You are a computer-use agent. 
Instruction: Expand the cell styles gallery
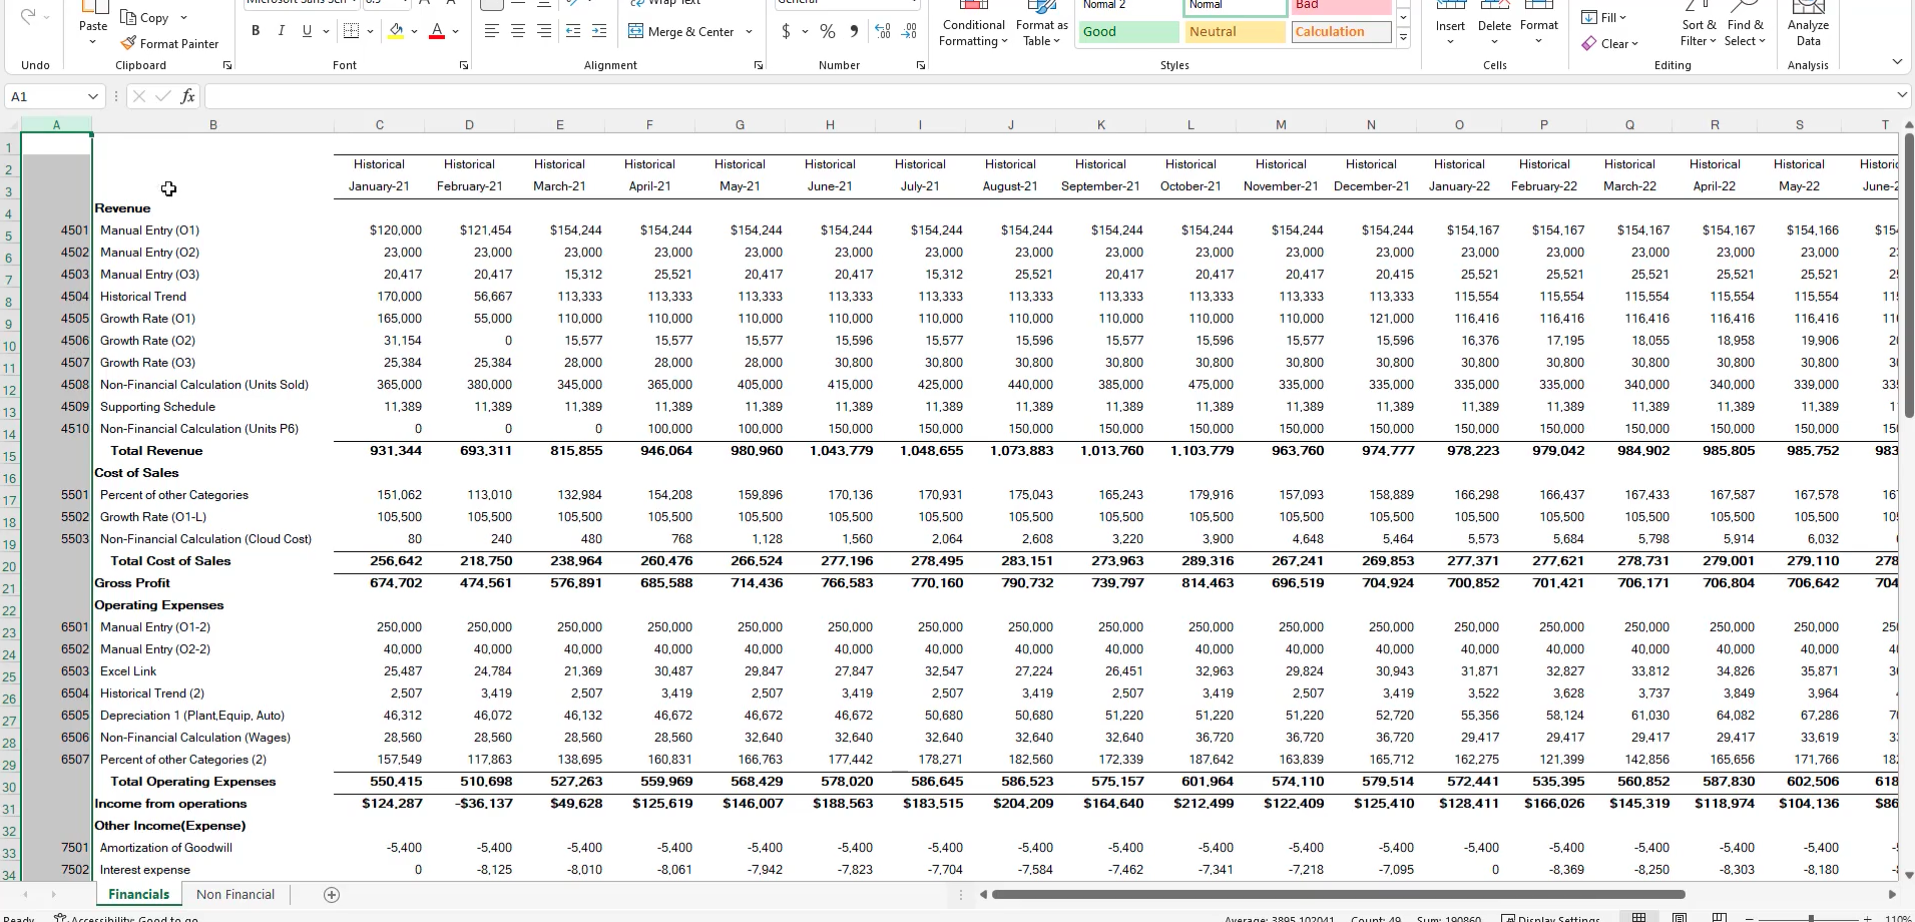pos(1403,38)
